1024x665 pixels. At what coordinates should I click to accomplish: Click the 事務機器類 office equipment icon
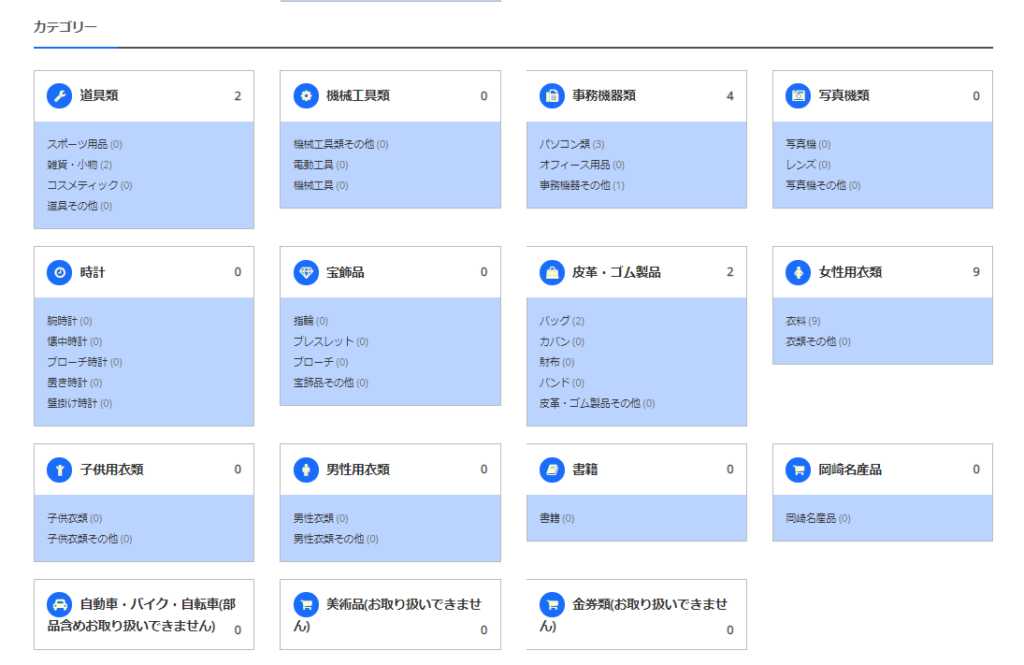[x=552, y=96]
